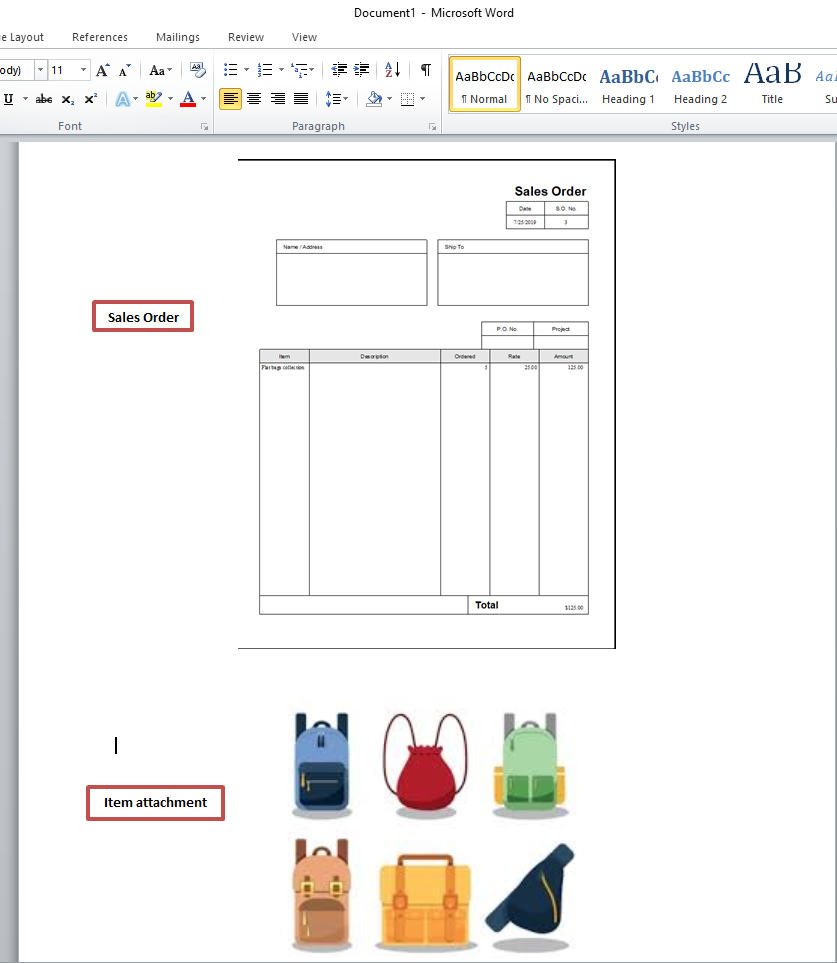837x963 pixels.
Task: Apply yellow text highlight color
Action: click(154, 99)
